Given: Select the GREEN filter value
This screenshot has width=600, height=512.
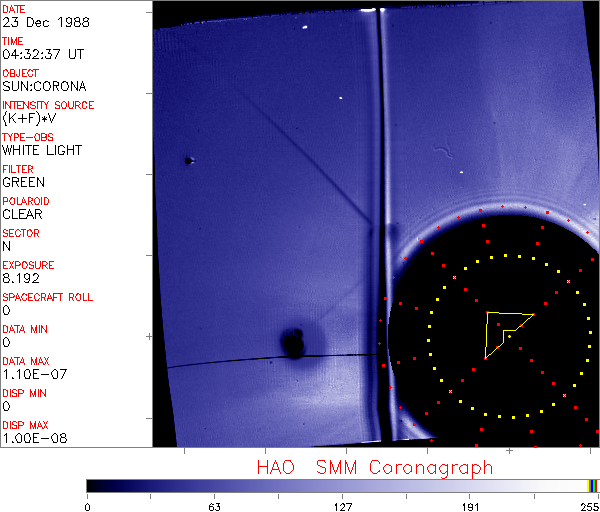Looking at the screenshot, I should coord(24,182).
